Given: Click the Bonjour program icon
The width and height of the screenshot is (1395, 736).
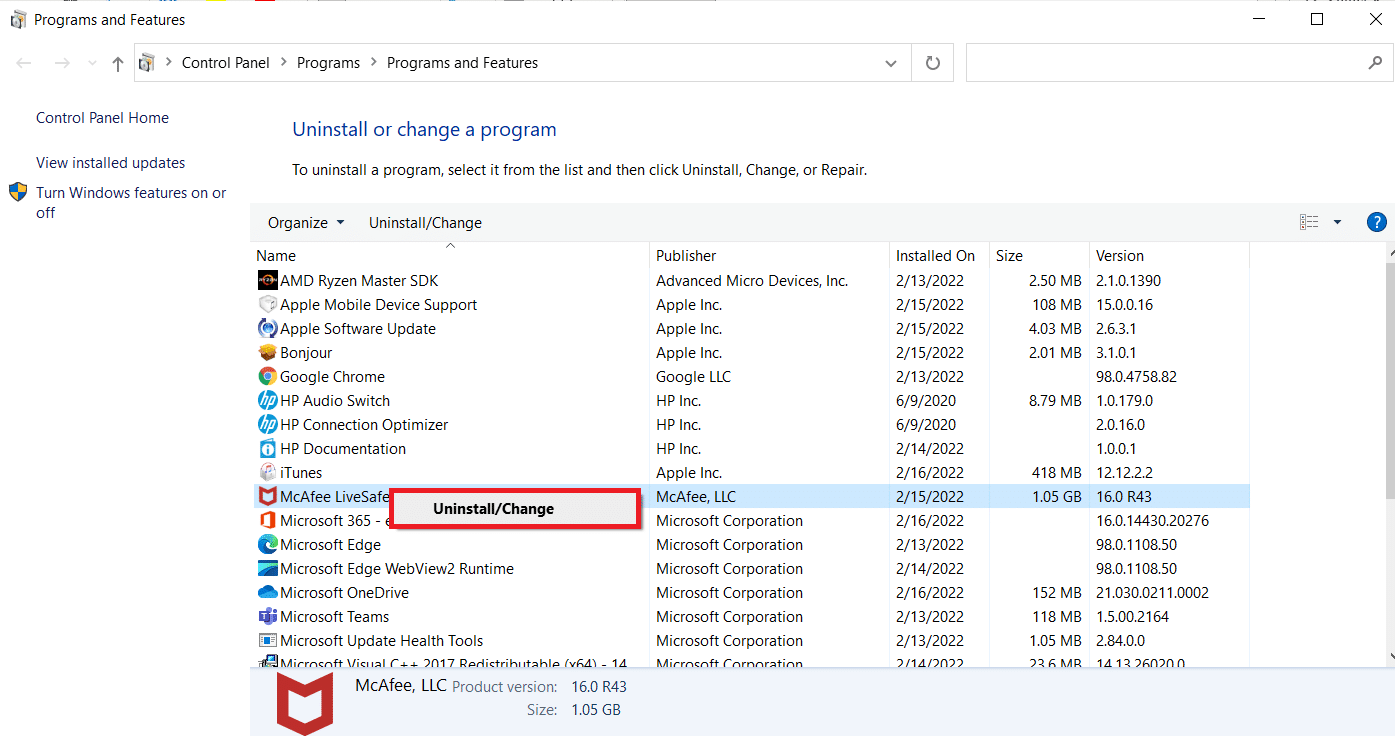Looking at the screenshot, I should coord(267,353).
